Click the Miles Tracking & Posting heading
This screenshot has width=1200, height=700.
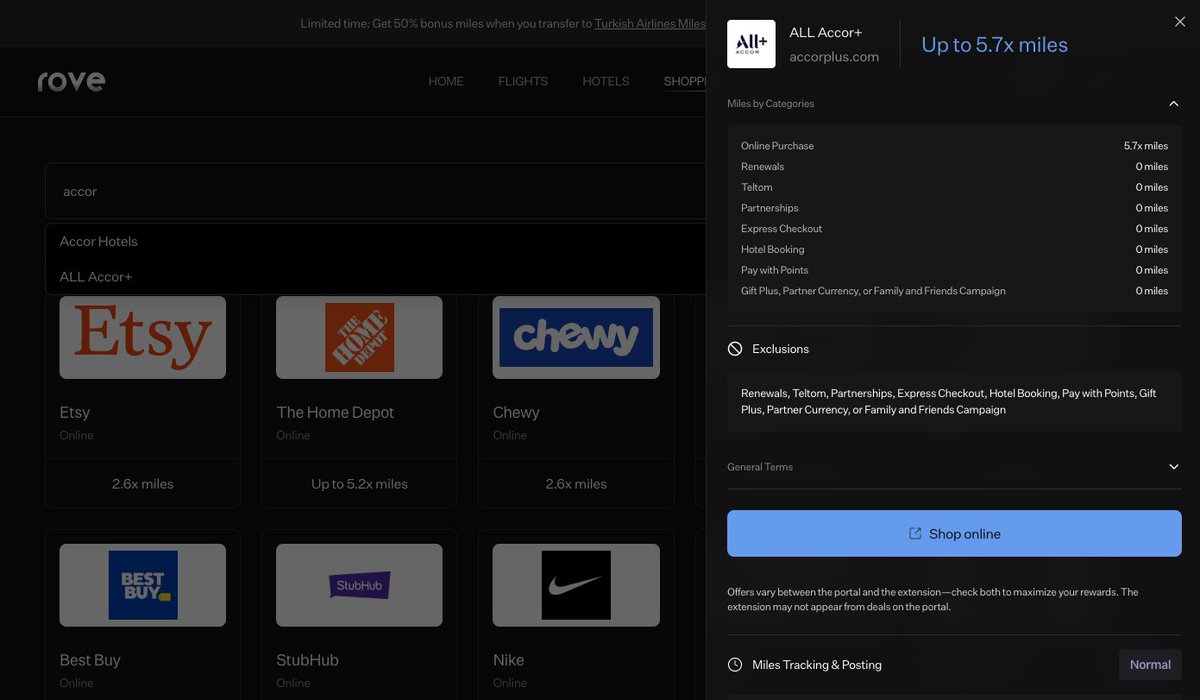coord(817,665)
